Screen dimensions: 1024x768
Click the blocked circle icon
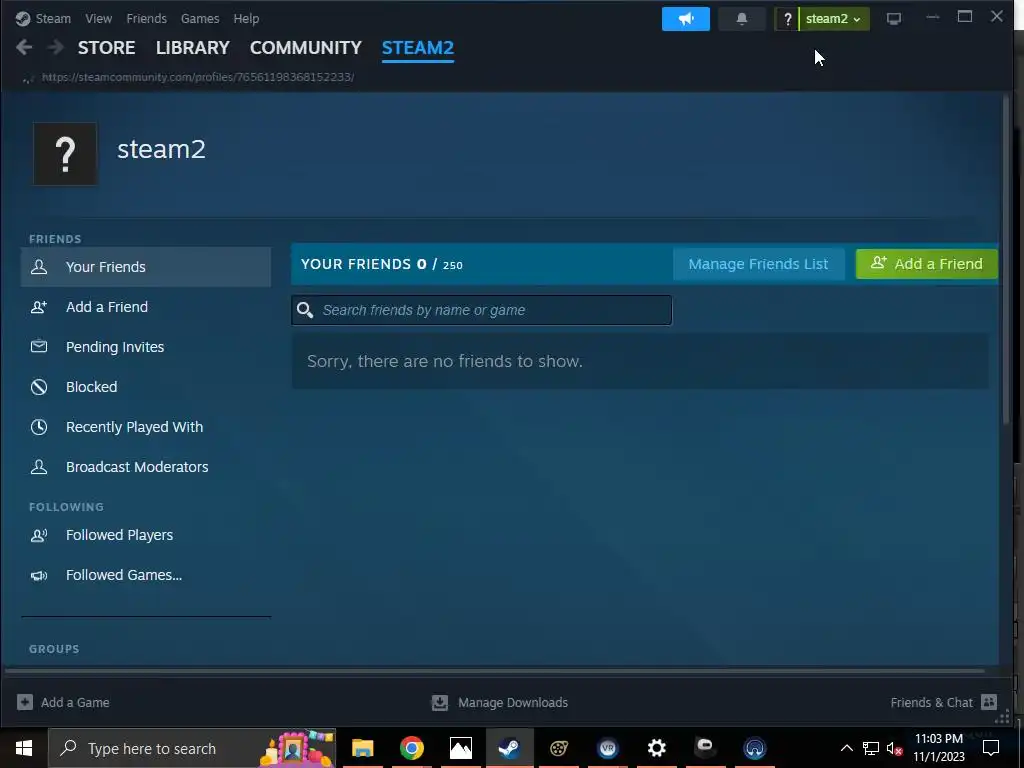pos(39,387)
